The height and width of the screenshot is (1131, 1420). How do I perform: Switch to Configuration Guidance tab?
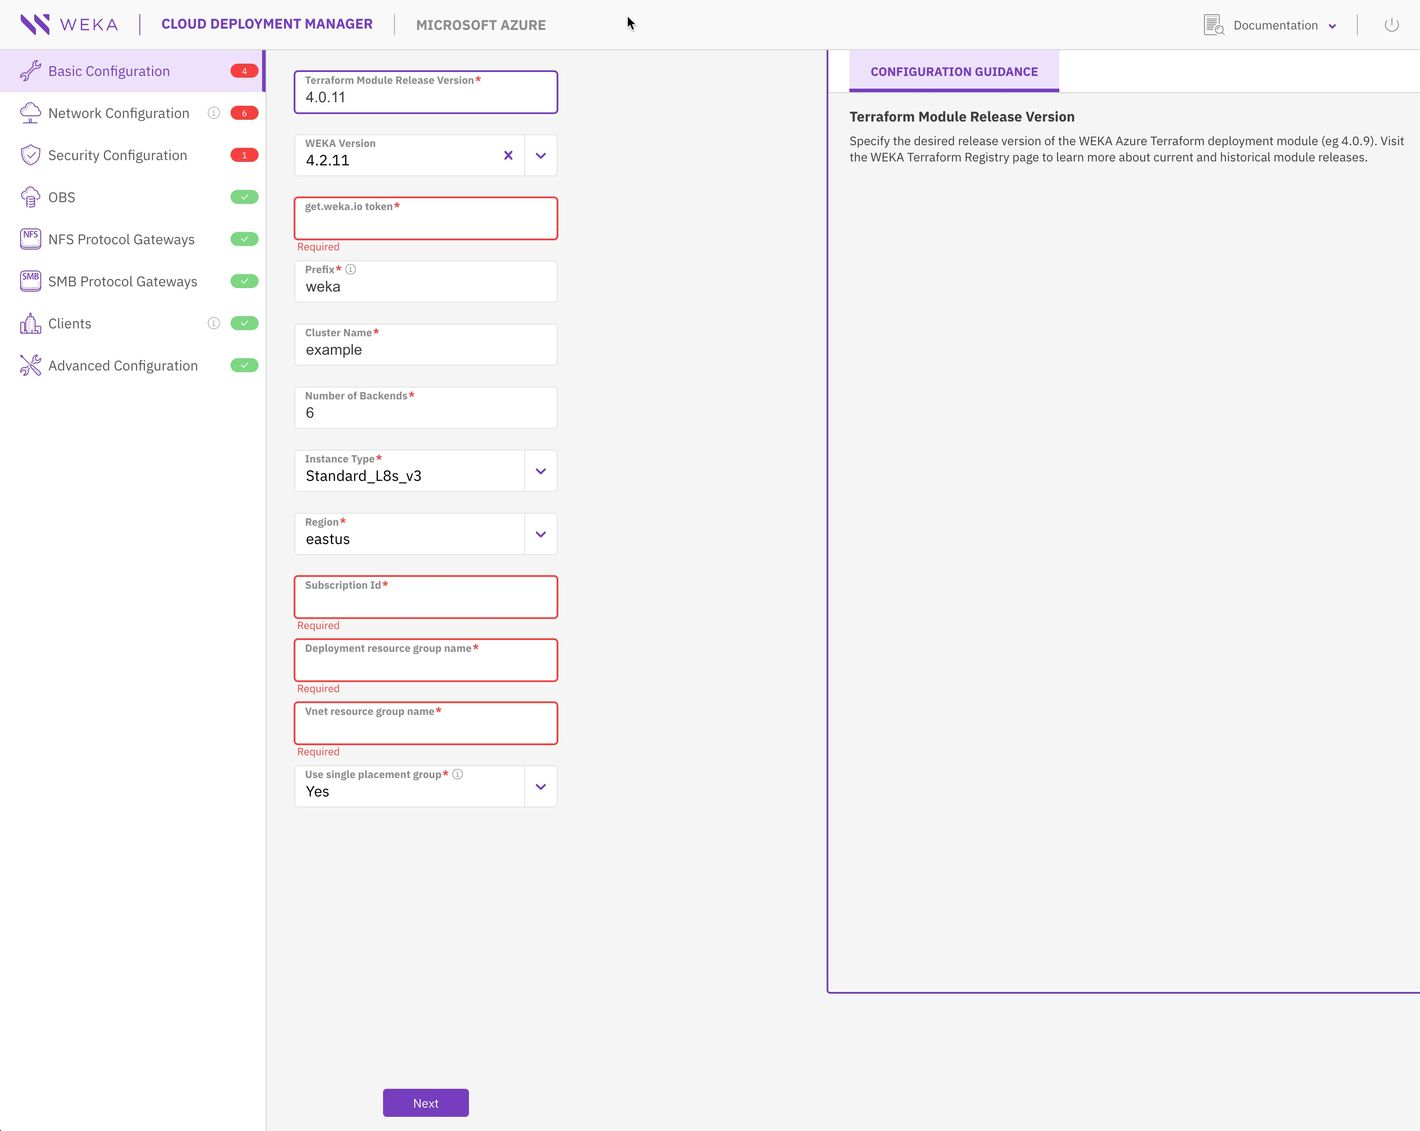click(953, 72)
